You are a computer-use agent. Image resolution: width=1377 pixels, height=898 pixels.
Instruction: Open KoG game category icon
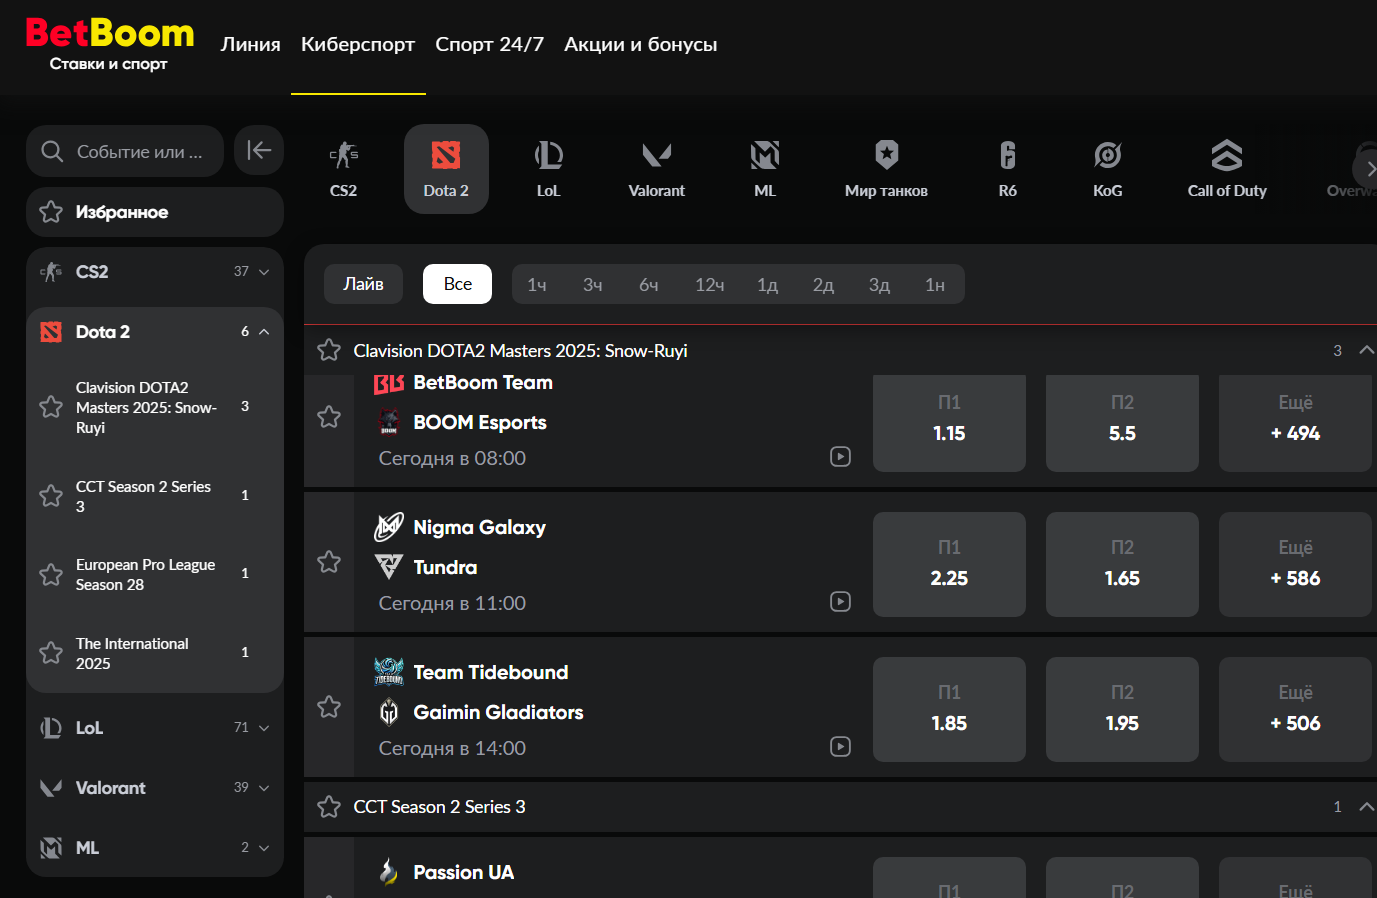click(1108, 156)
